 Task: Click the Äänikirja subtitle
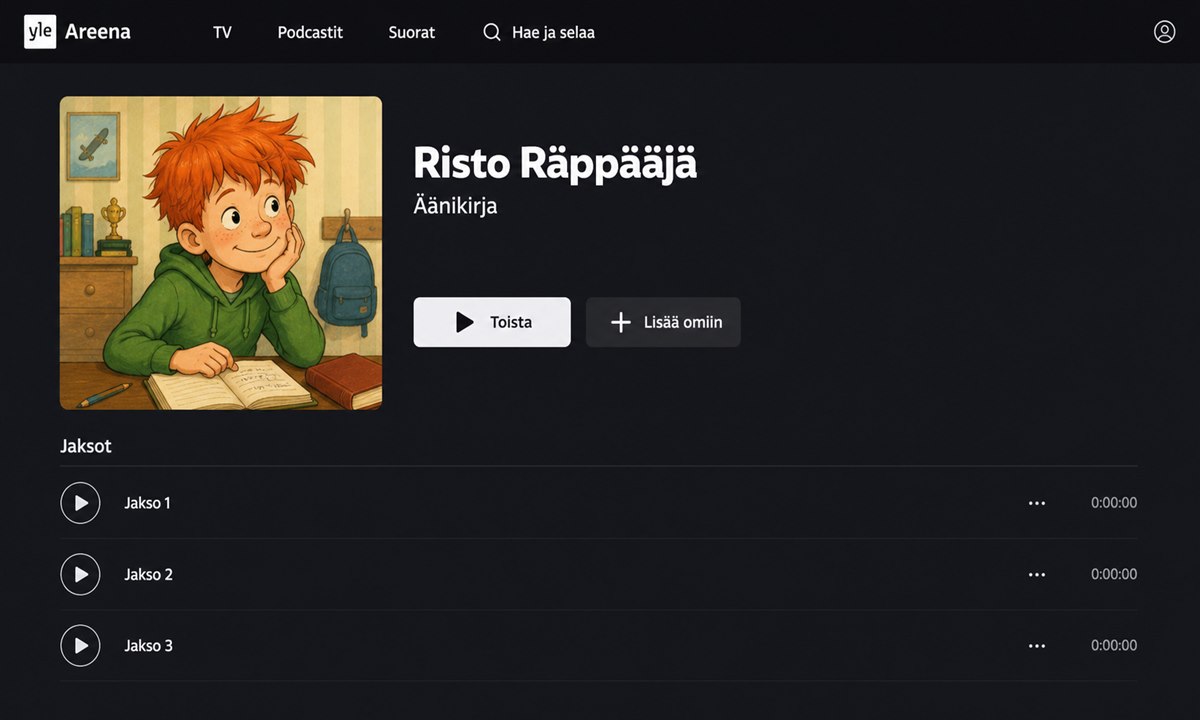coord(455,206)
